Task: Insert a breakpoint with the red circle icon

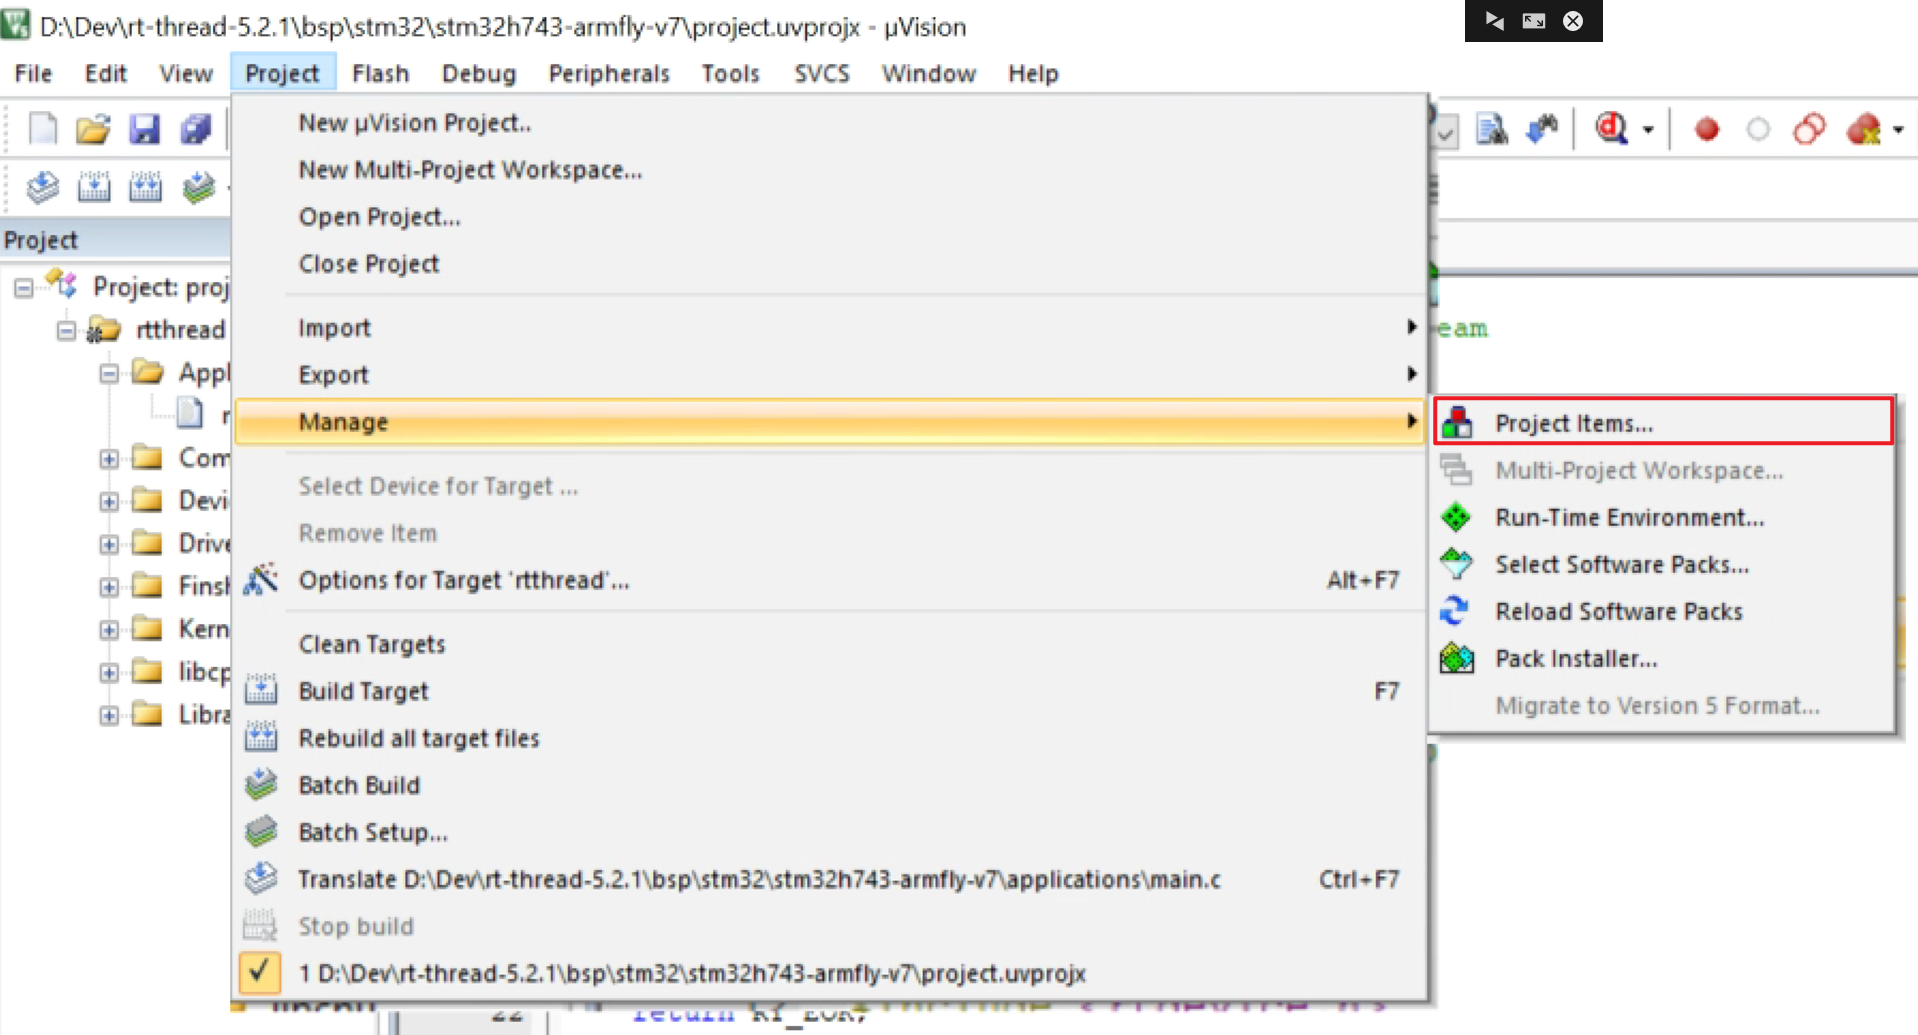Action: click(x=1706, y=128)
